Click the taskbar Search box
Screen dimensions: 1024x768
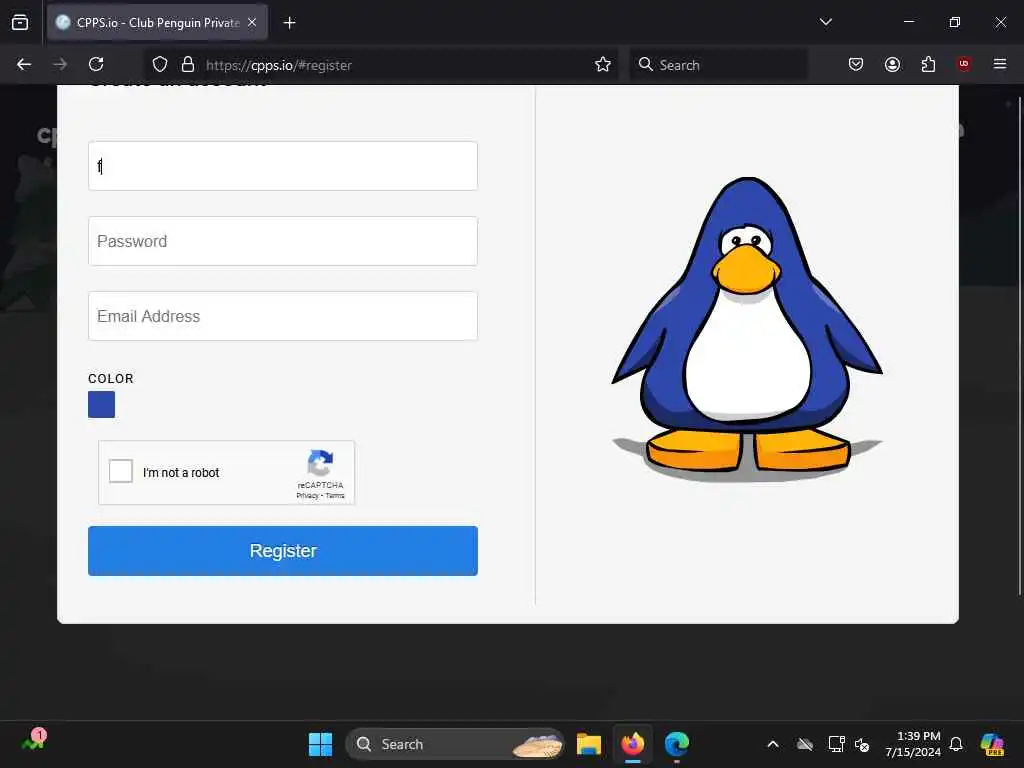(x=455, y=744)
